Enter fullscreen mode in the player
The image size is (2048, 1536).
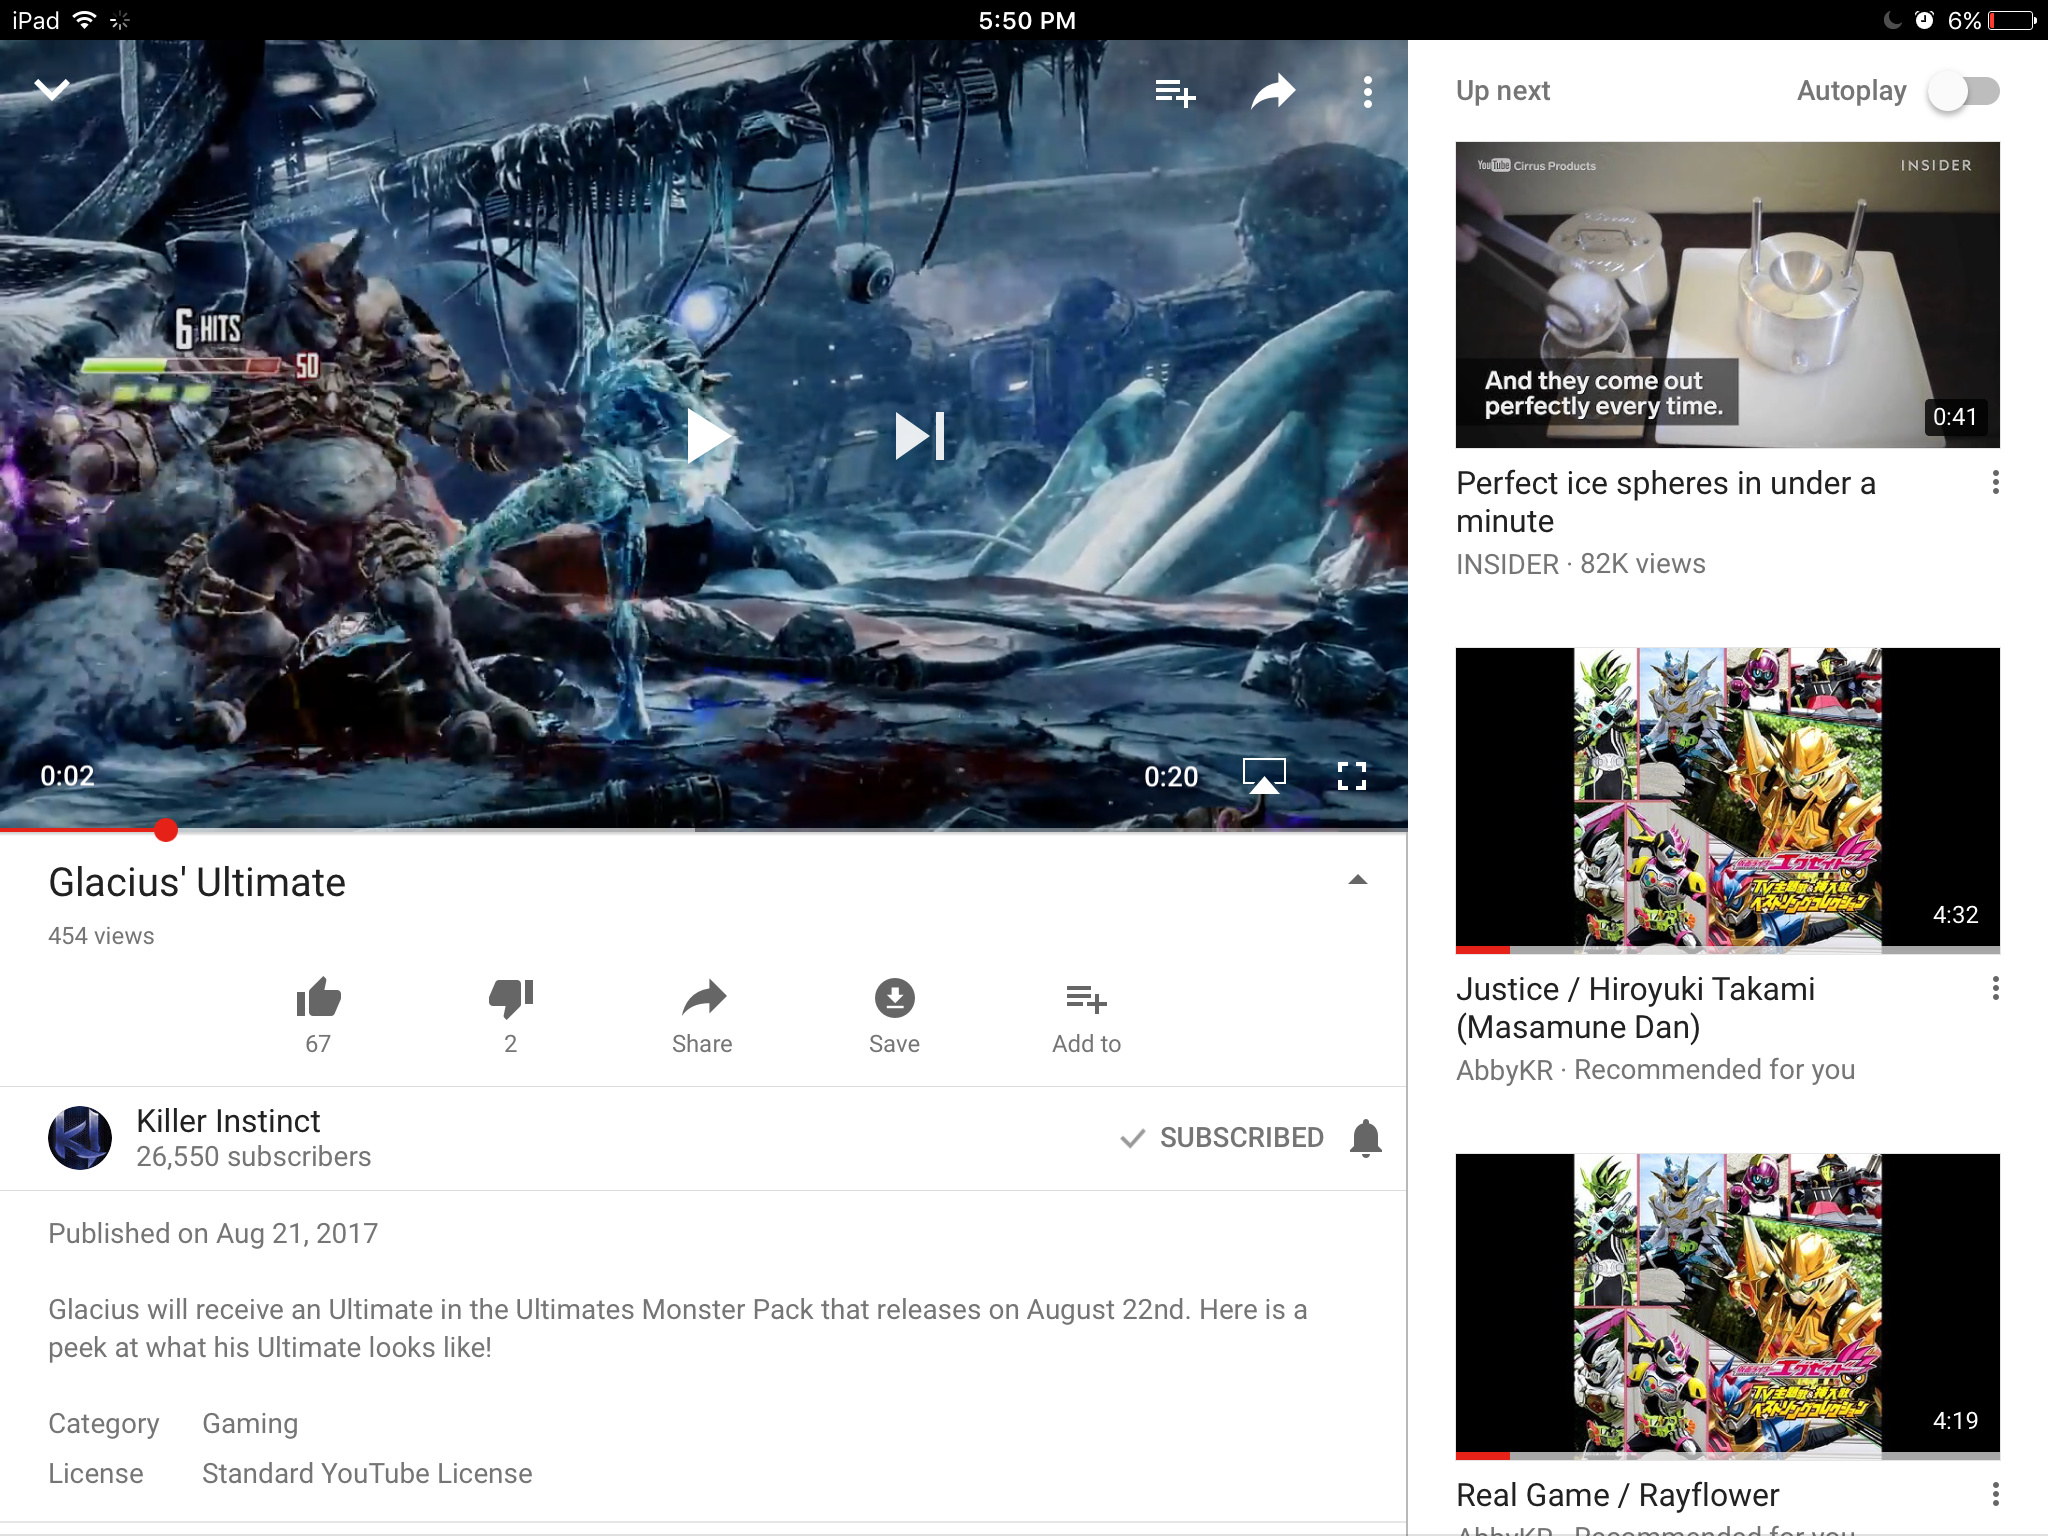(x=1352, y=775)
